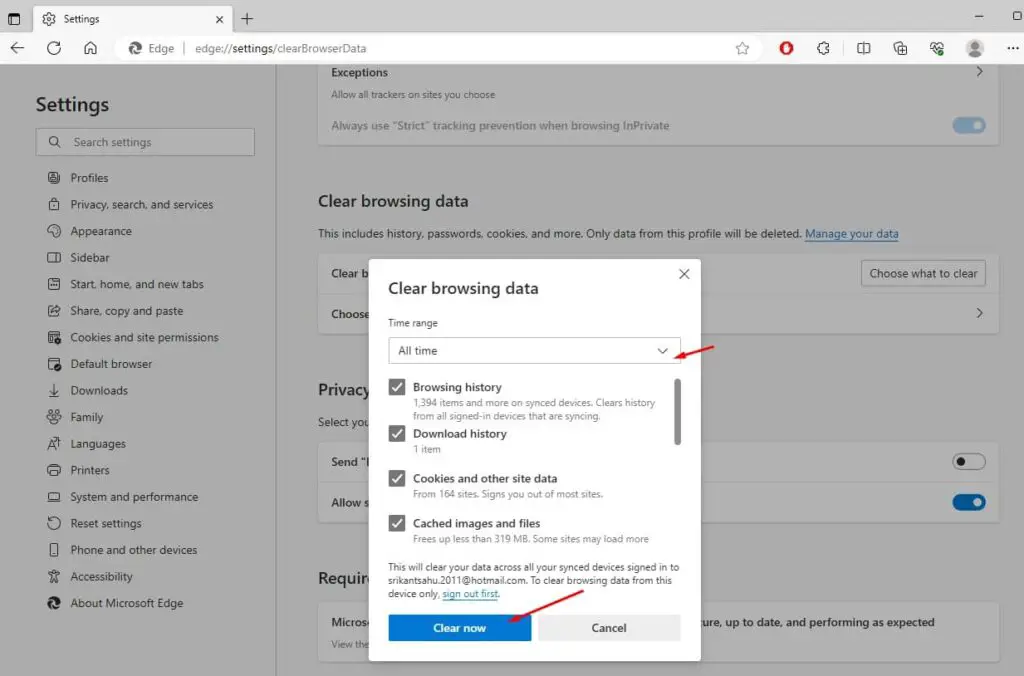Uncheck the Download history option
Image resolution: width=1024 pixels, height=676 pixels.
click(398, 433)
